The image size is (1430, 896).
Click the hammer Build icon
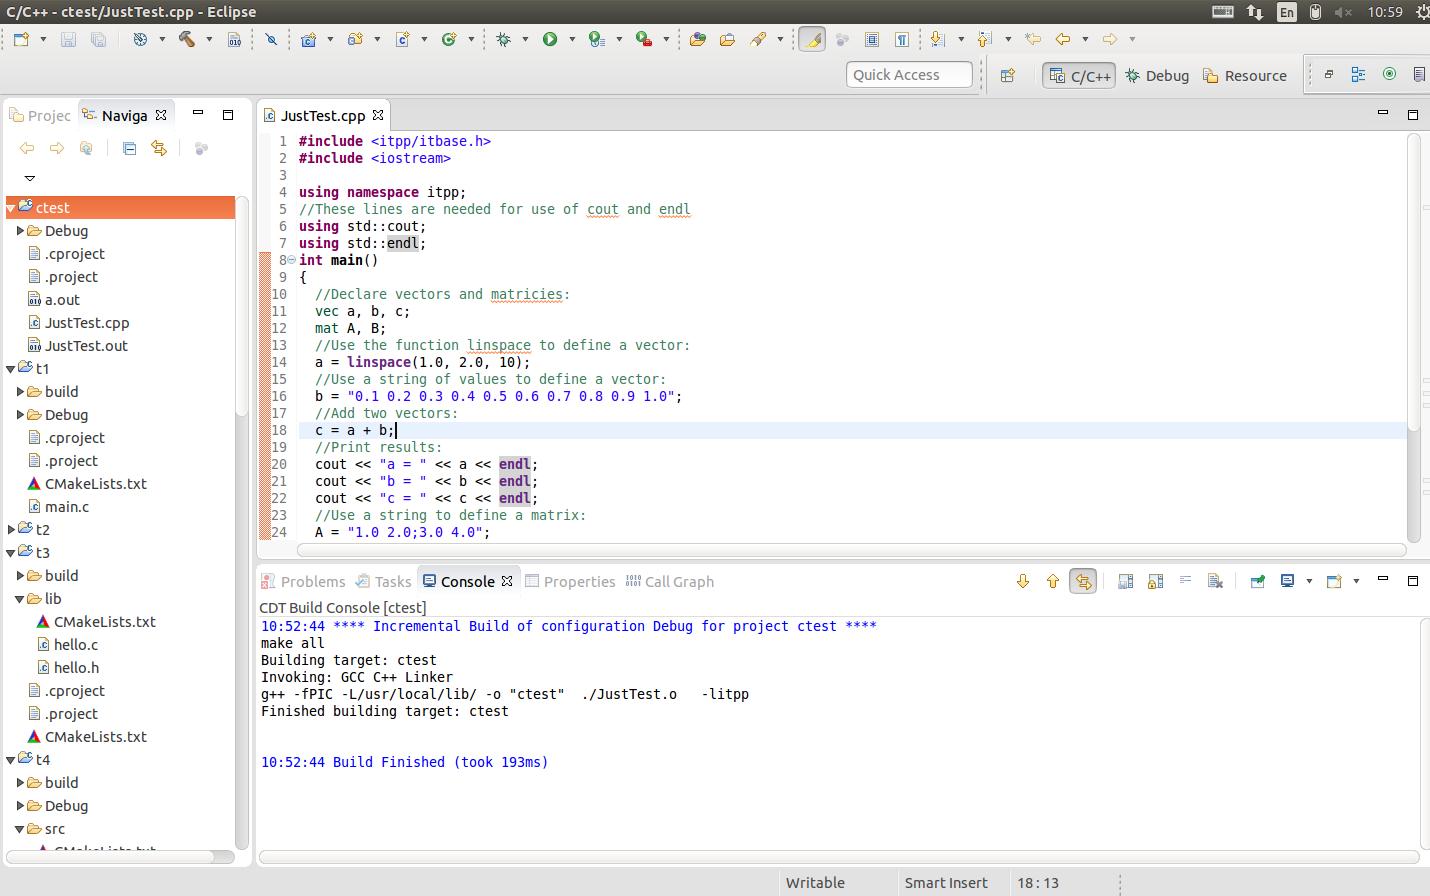[186, 39]
